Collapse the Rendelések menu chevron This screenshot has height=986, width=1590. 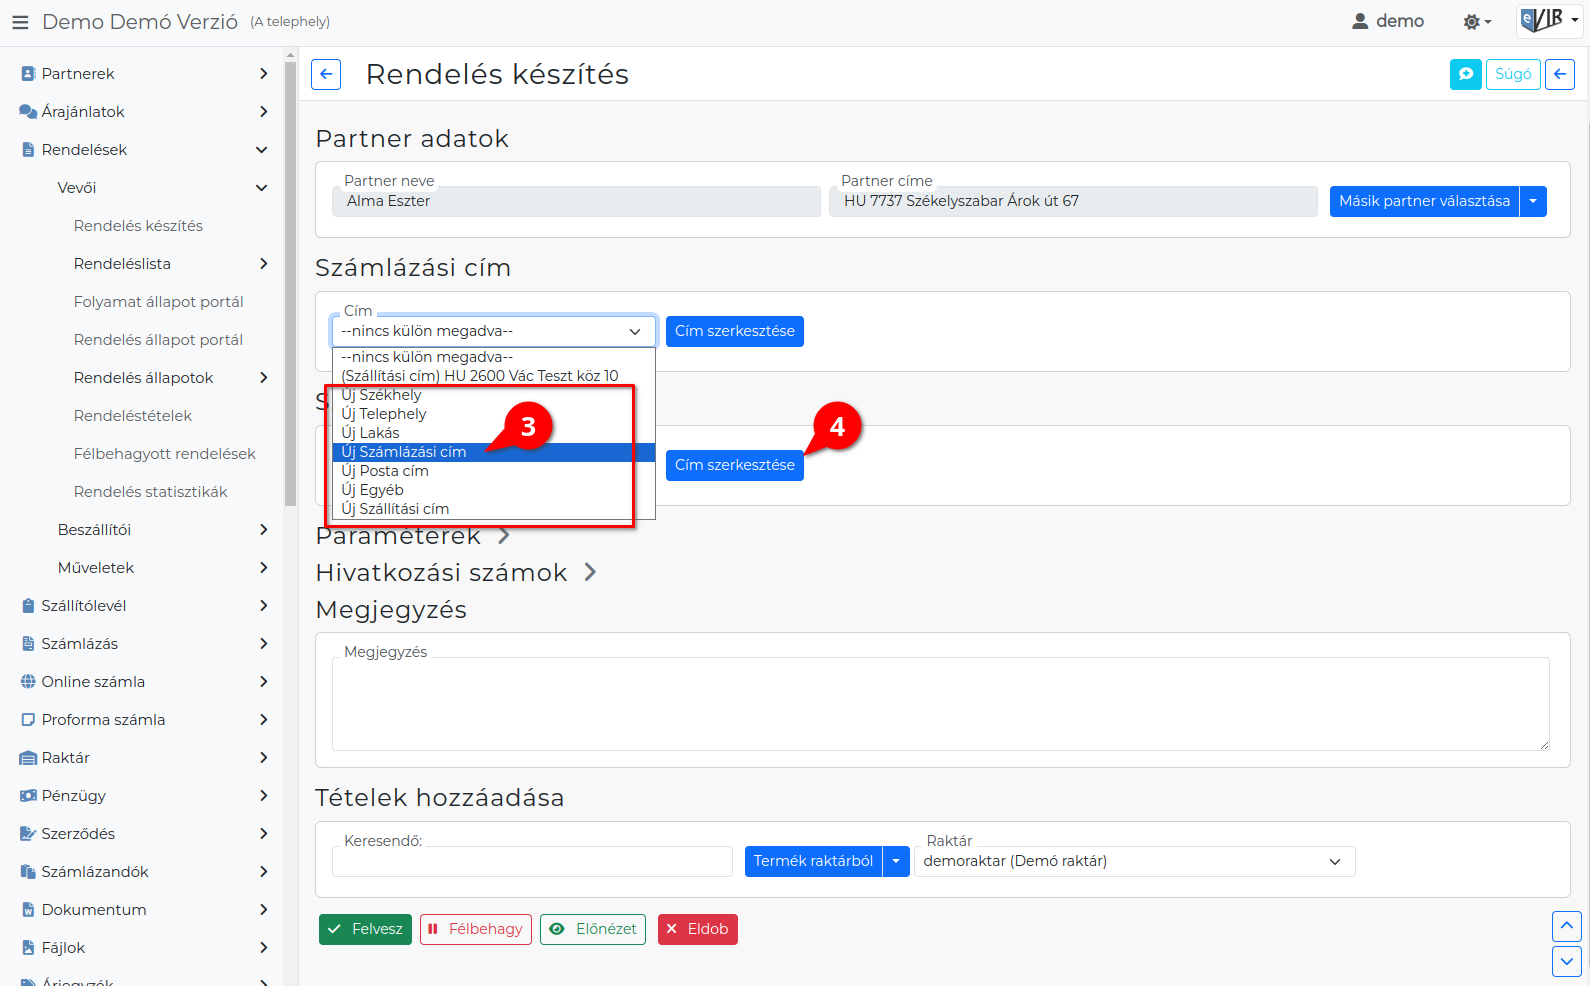click(x=262, y=150)
